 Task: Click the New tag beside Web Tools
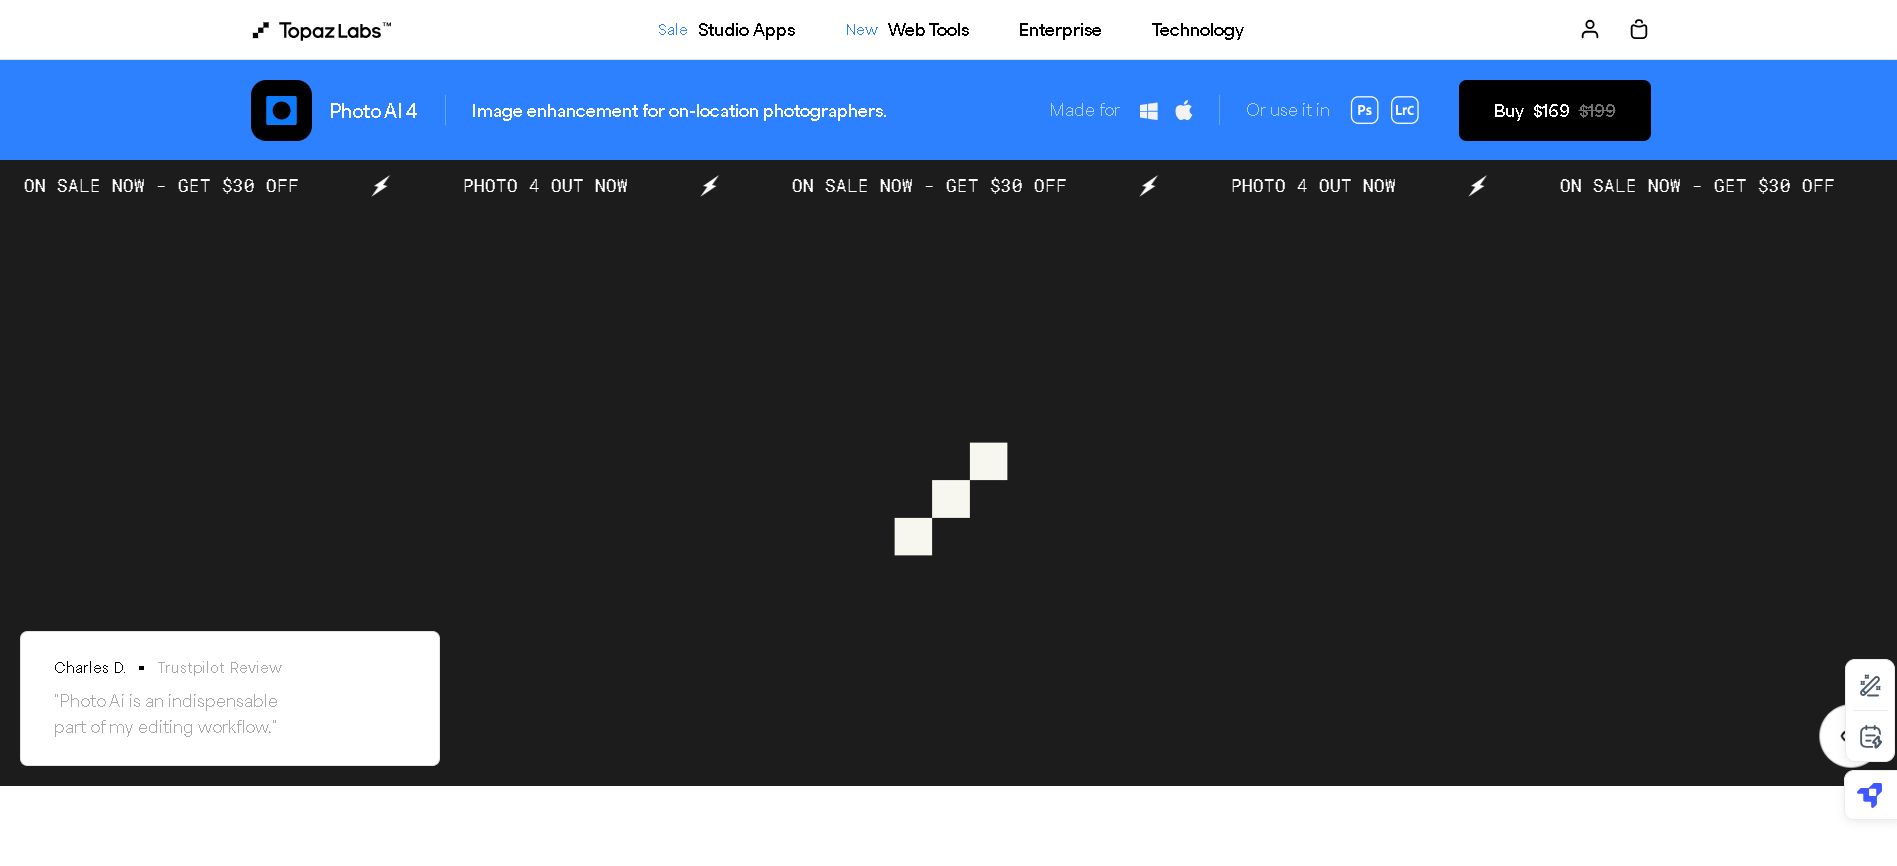861,30
